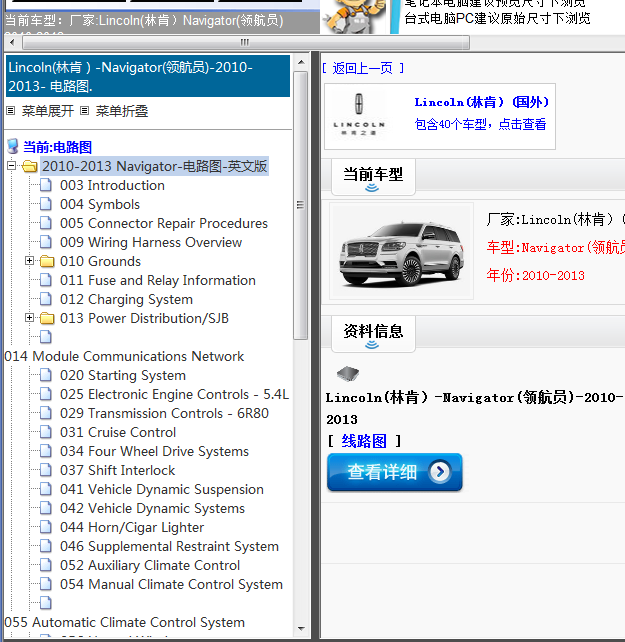Collapse the 2010-2013 Navigator root tree node
The image size is (625, 642).
12,166
